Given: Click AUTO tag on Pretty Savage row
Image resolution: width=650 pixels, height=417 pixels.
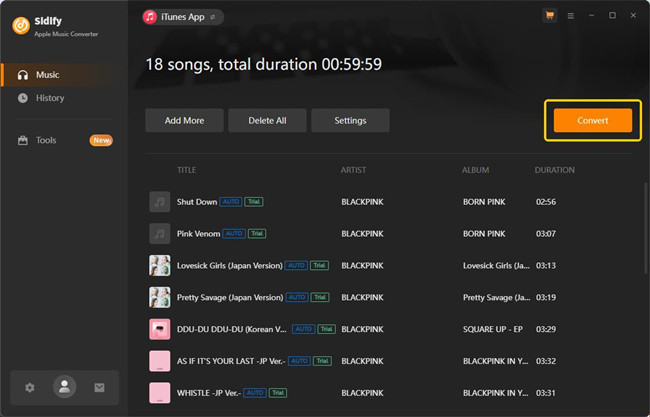Looking at the screenshot, I should tap(297, 298).
